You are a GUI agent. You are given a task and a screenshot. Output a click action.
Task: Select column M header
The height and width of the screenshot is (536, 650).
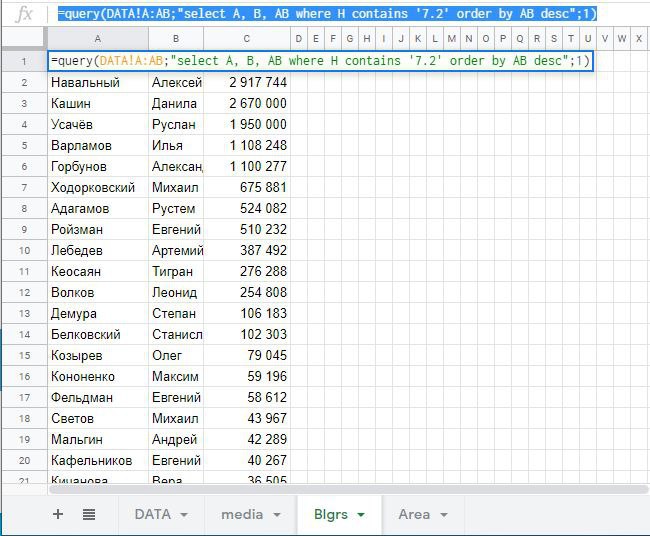tap(452, 39)
